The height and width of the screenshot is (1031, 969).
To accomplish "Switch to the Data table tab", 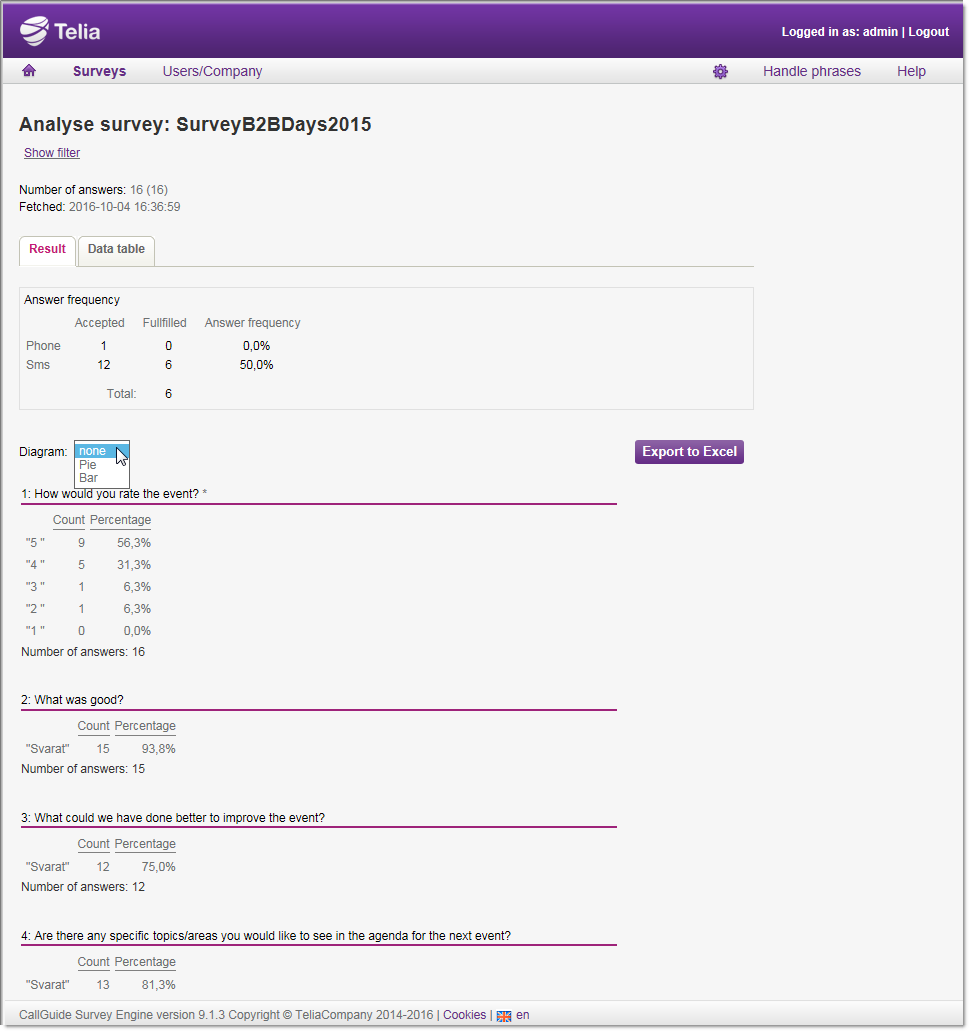I will point(116,249).
